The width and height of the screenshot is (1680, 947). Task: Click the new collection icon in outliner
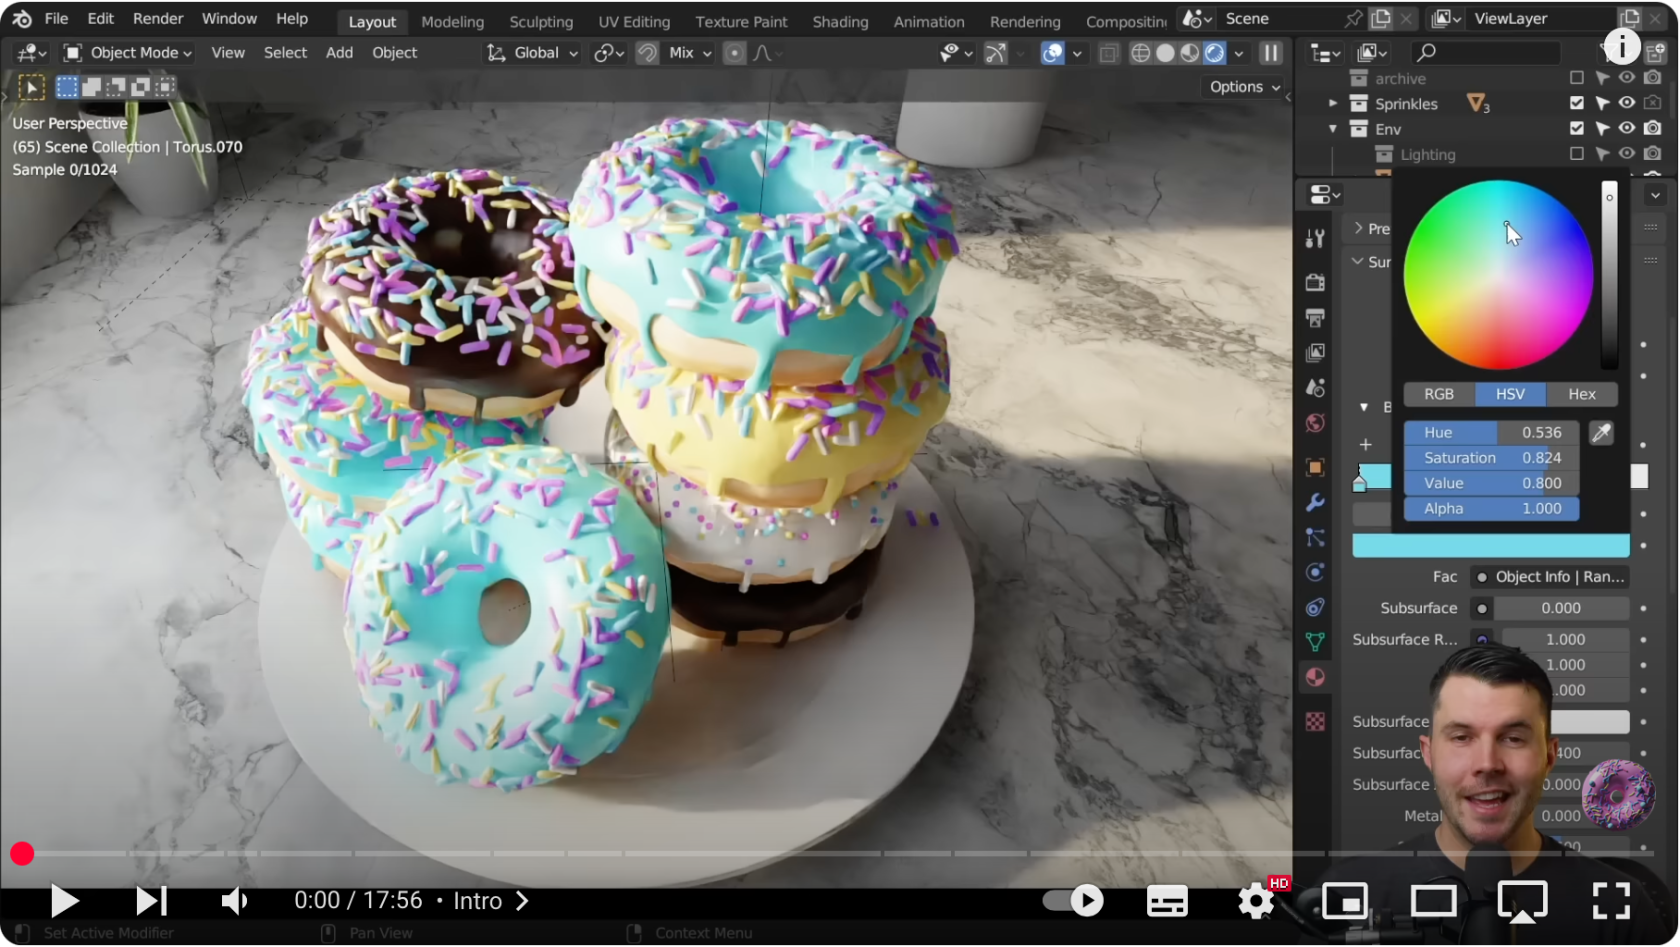pos(1655,53)
